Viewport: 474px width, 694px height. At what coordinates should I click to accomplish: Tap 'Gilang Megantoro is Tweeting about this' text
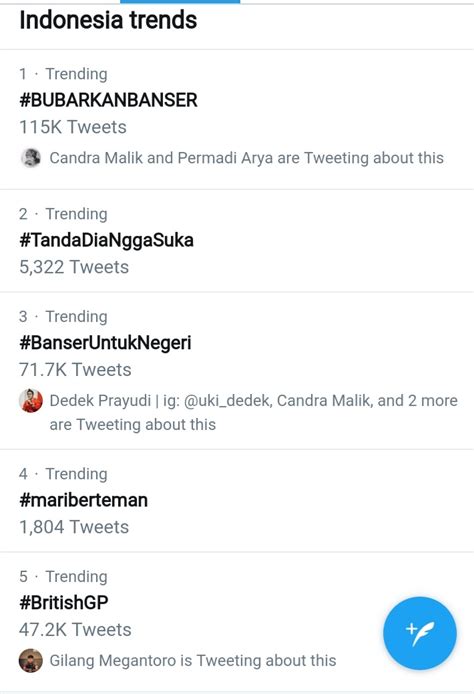point(193,661)
